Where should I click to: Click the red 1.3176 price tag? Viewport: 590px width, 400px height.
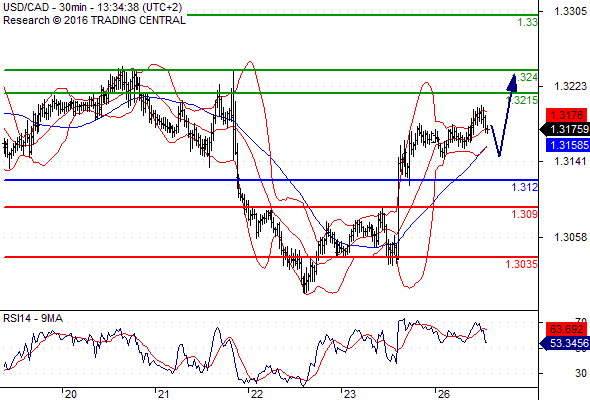coord(567,115)
